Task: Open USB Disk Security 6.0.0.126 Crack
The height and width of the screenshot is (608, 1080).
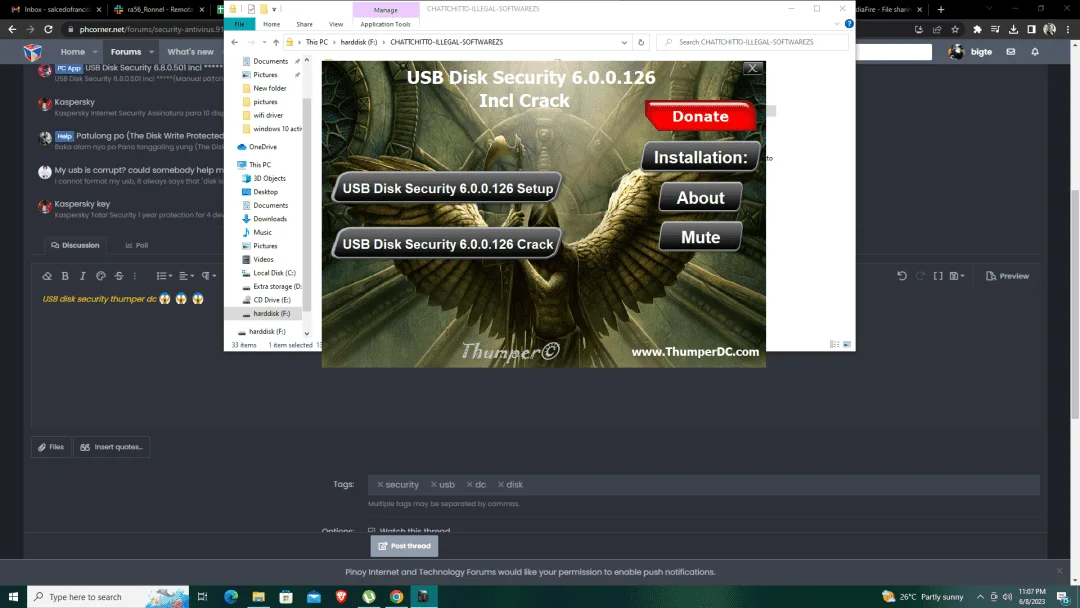Action: click(x=447, y=244)
